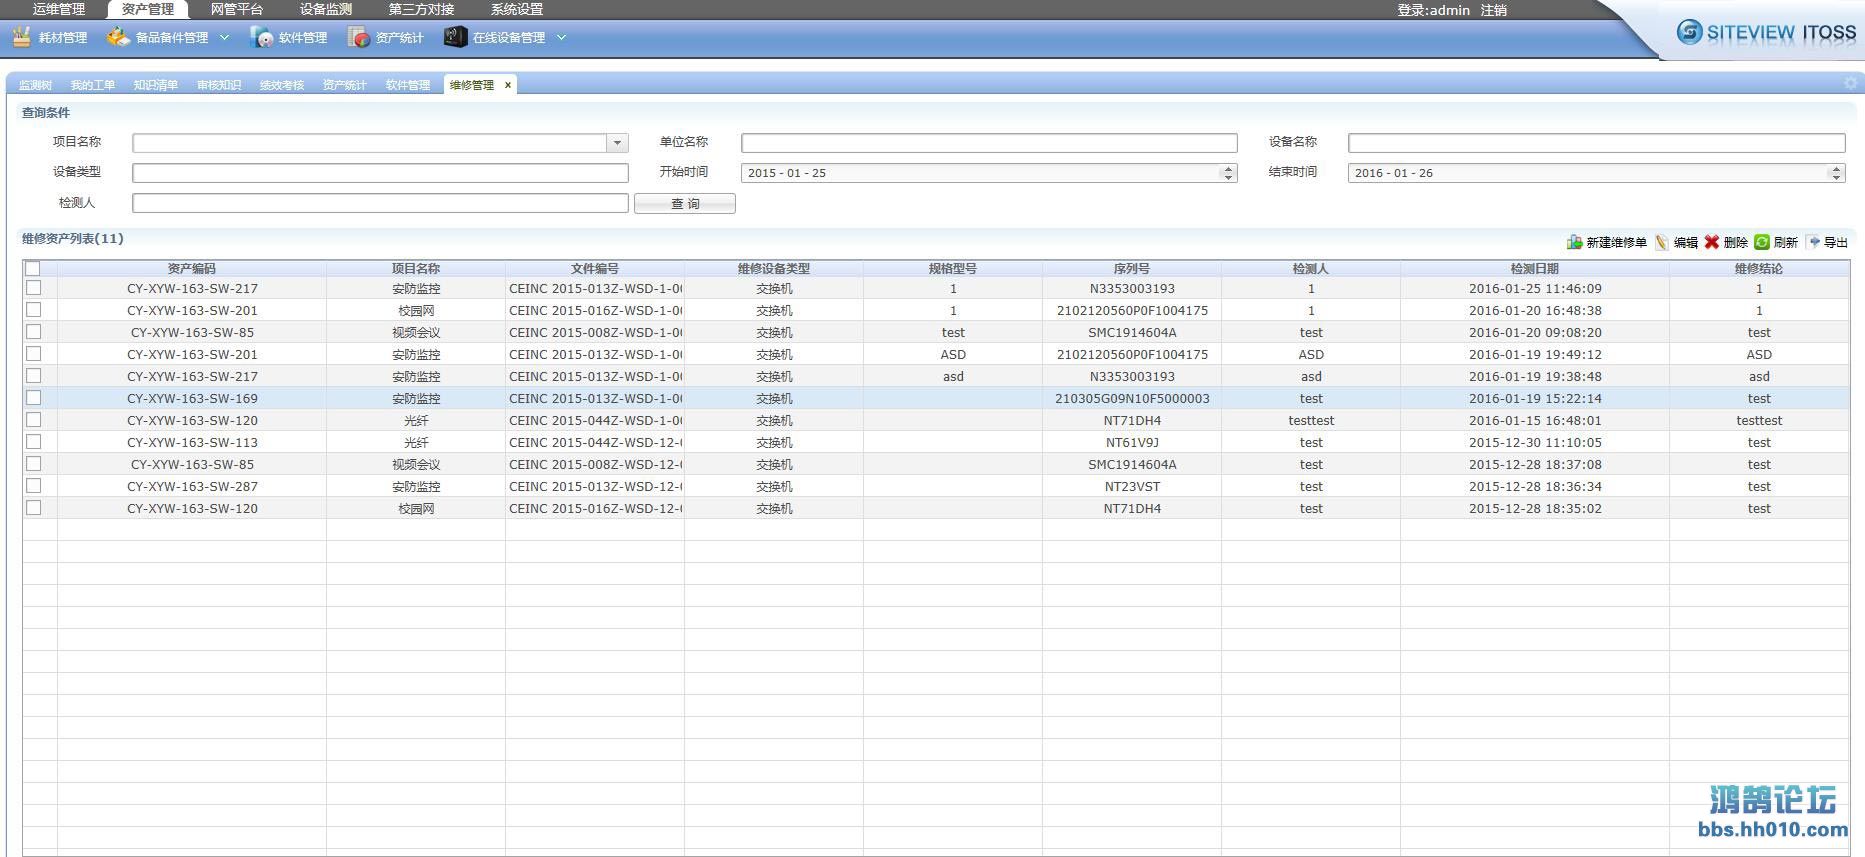Click inside the 检测人 input field
This screenshot has height=857, width=1865.
[x=380, y=203]
